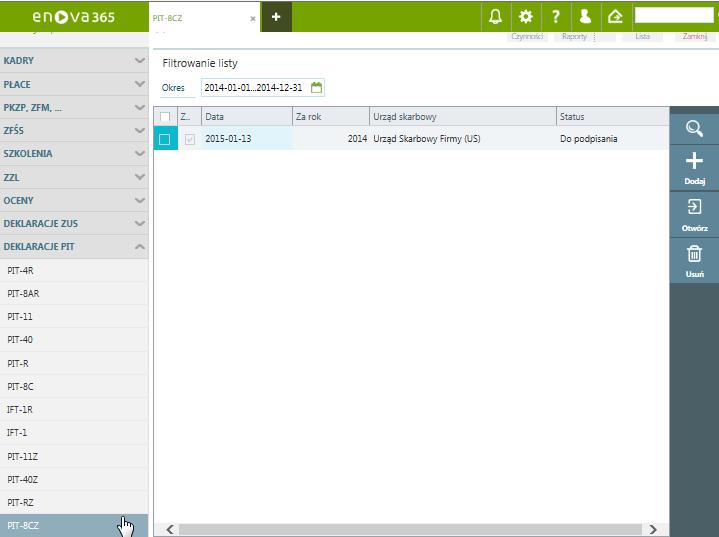Screen dimensions: 719x537
Task: Open settings gear icon in top bar
Action: pyautogui.click(x=525, y=17)
